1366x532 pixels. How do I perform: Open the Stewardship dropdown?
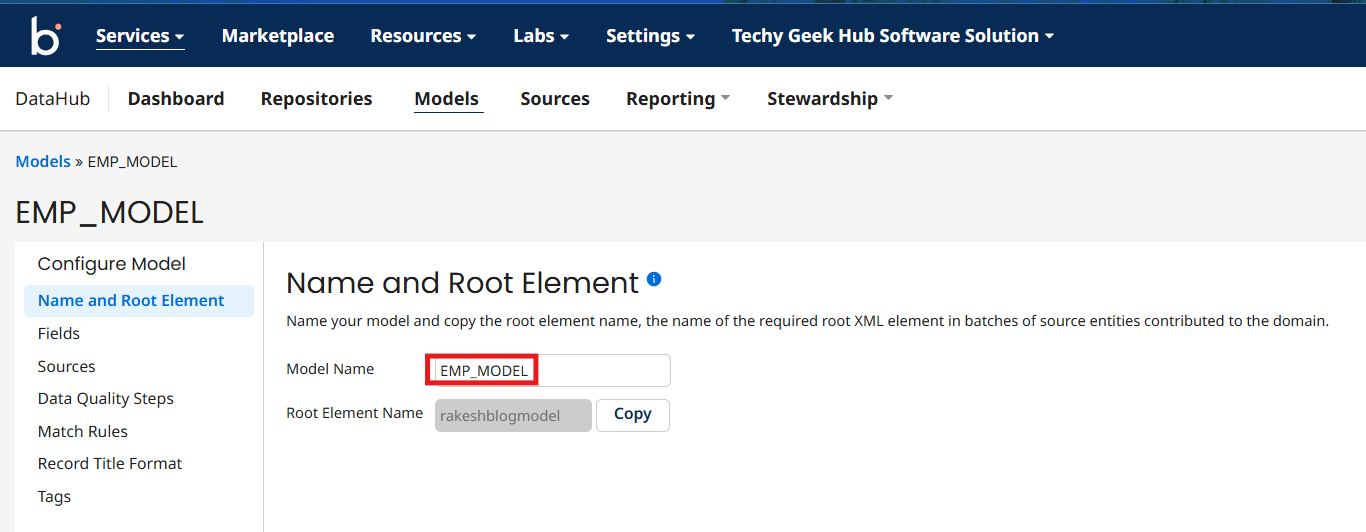(x=829, y=99)
